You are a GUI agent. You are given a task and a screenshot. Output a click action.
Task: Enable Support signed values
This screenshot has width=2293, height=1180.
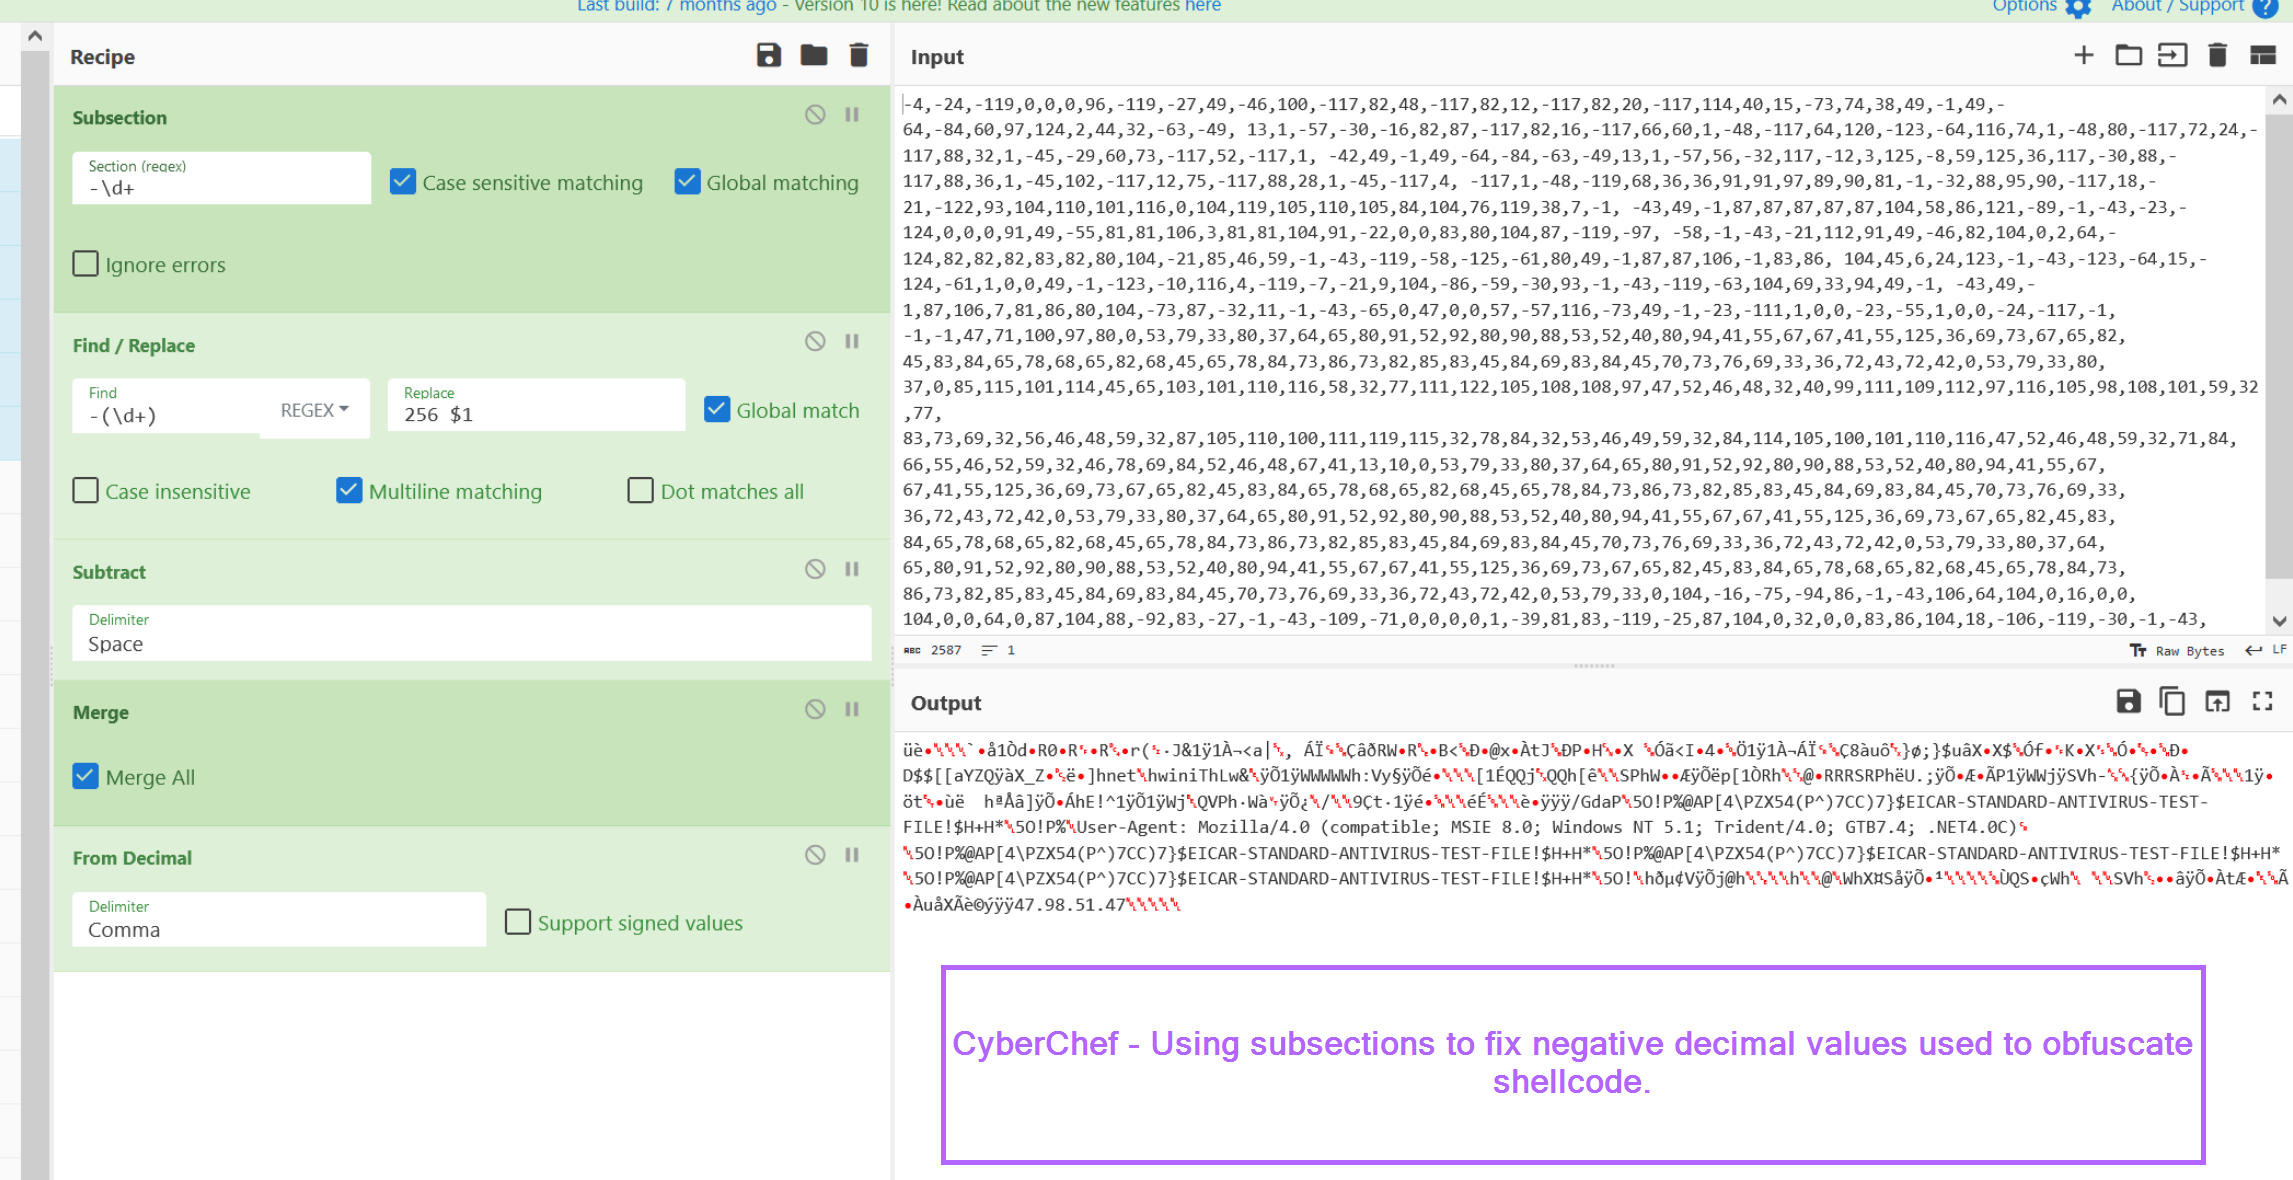coord(518,922)
